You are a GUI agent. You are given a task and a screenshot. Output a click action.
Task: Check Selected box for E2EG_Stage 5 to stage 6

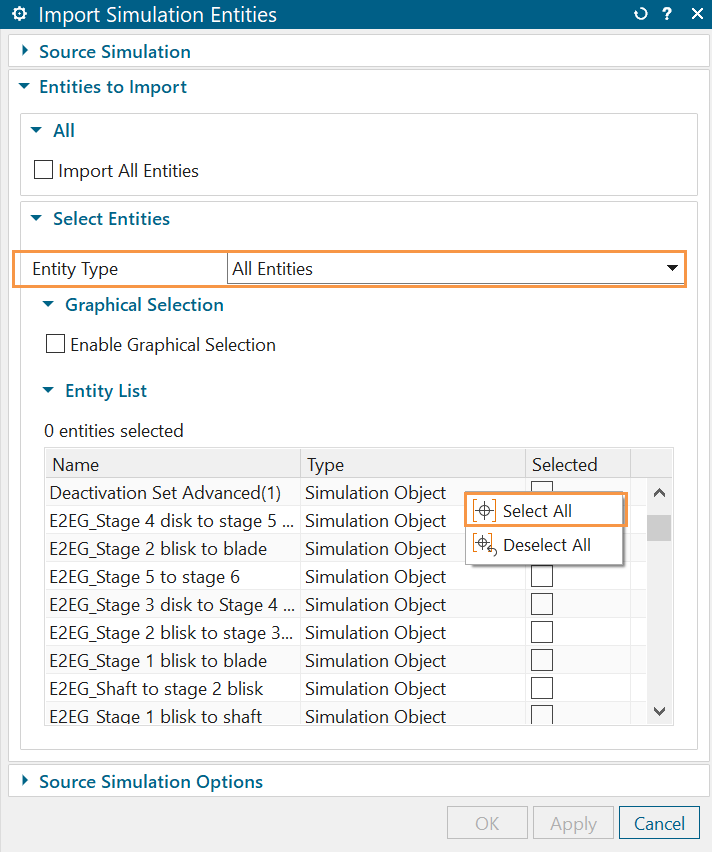pos(541,577)
